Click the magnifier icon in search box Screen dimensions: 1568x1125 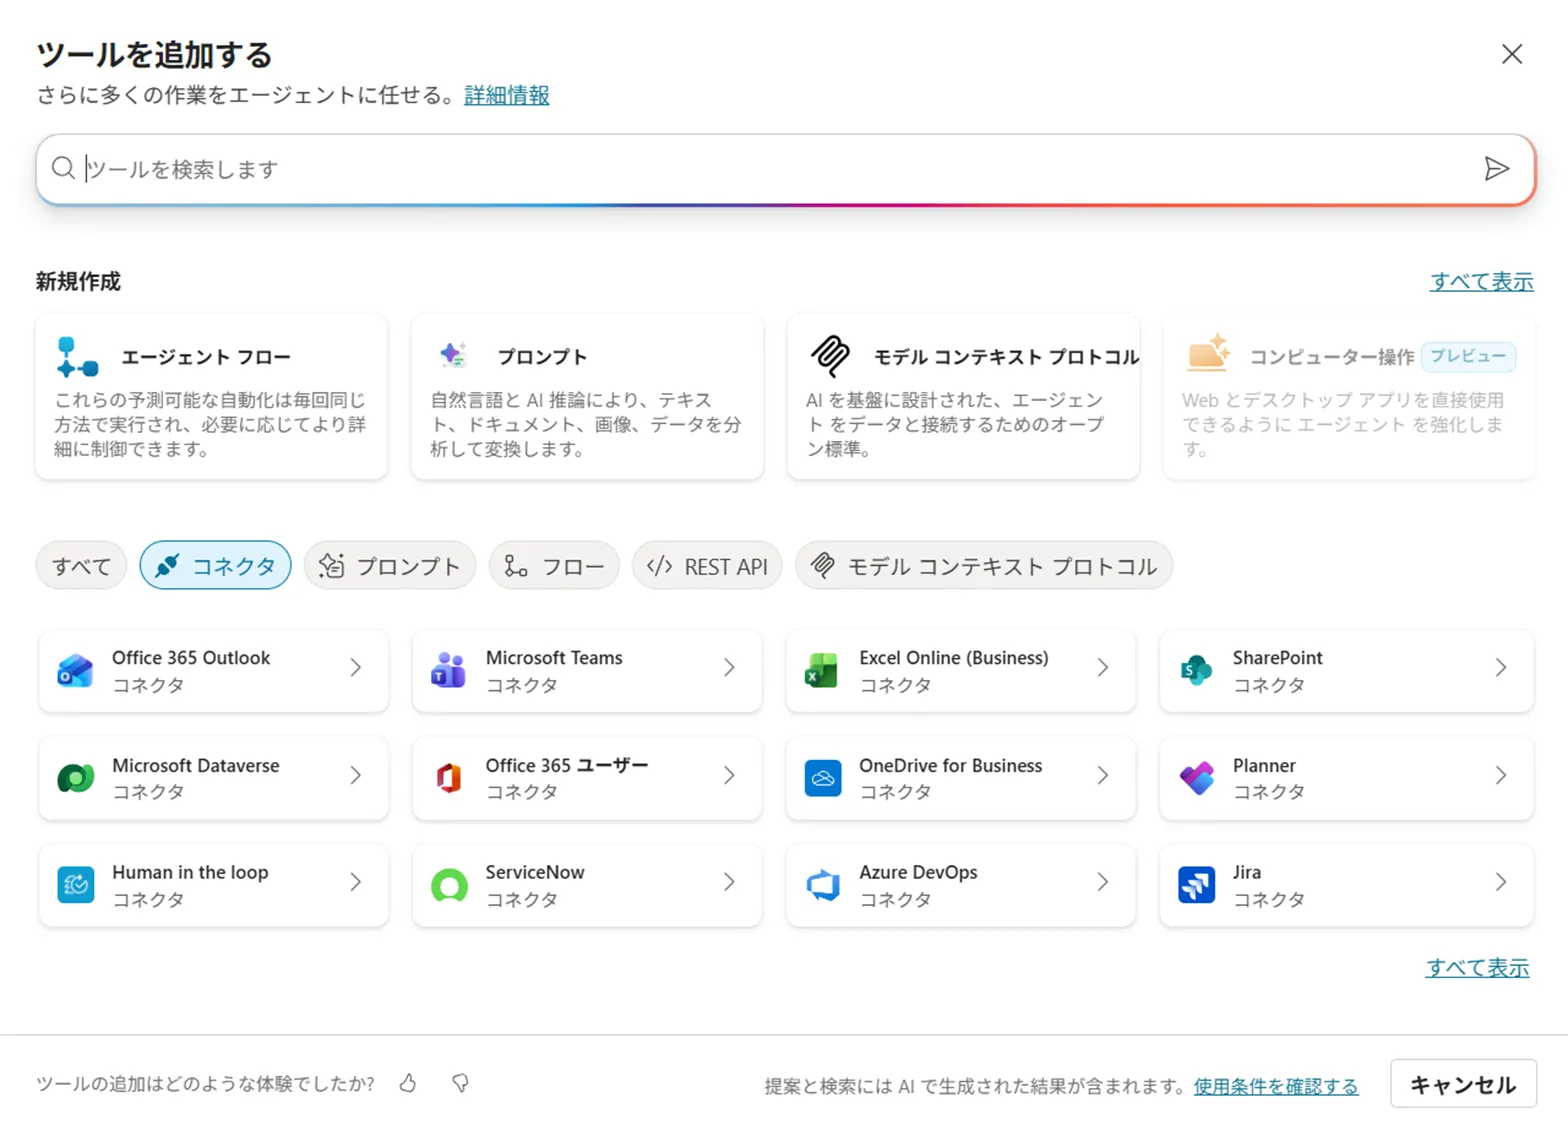[x=63, y=168]
